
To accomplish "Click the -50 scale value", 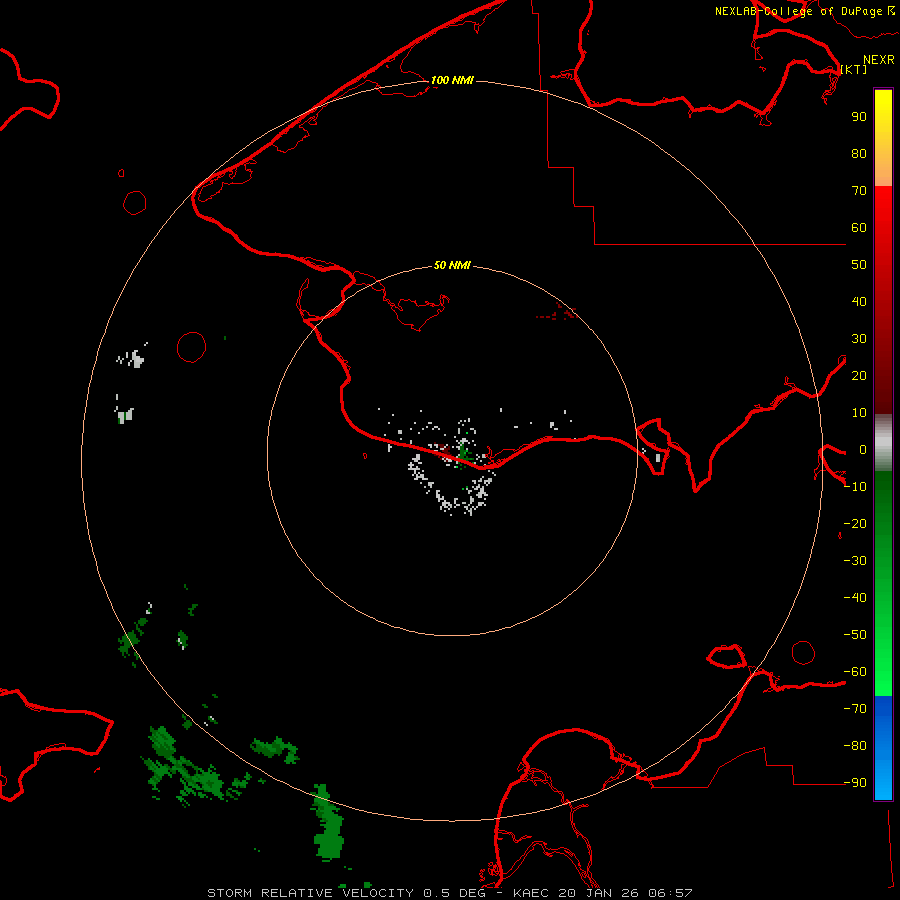I will 855,635.
